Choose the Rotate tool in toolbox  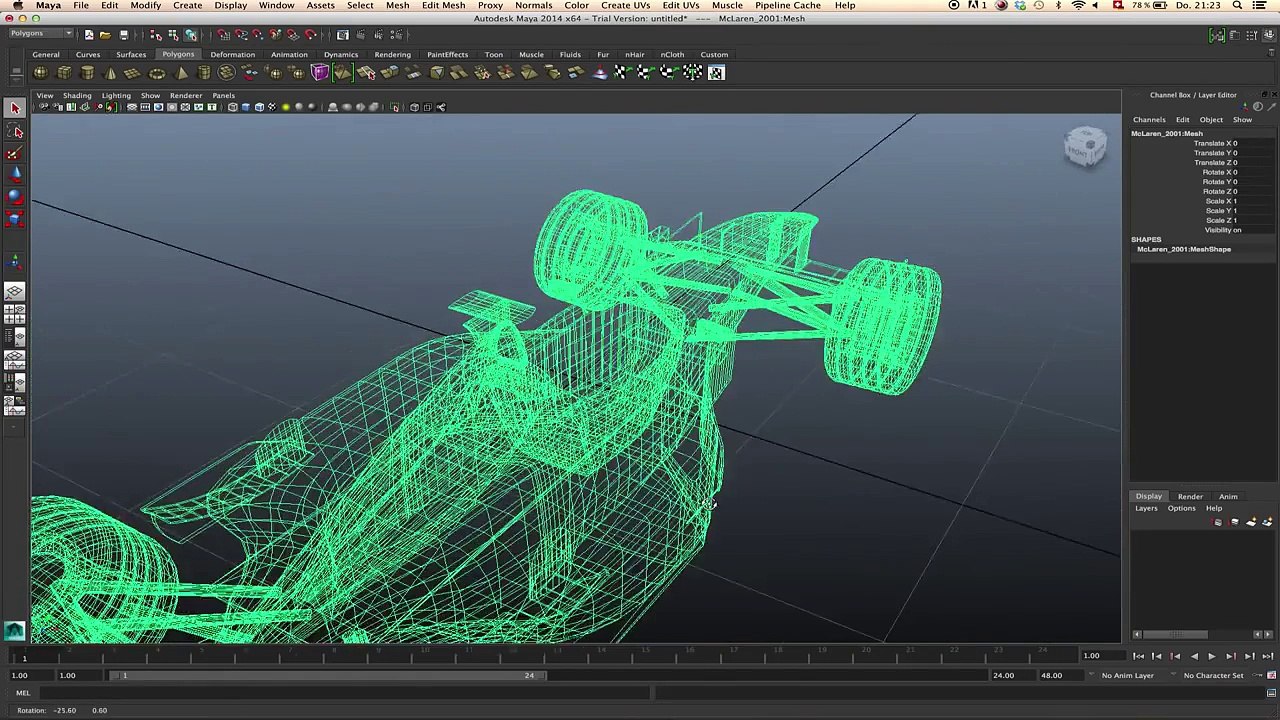(15, 197)
